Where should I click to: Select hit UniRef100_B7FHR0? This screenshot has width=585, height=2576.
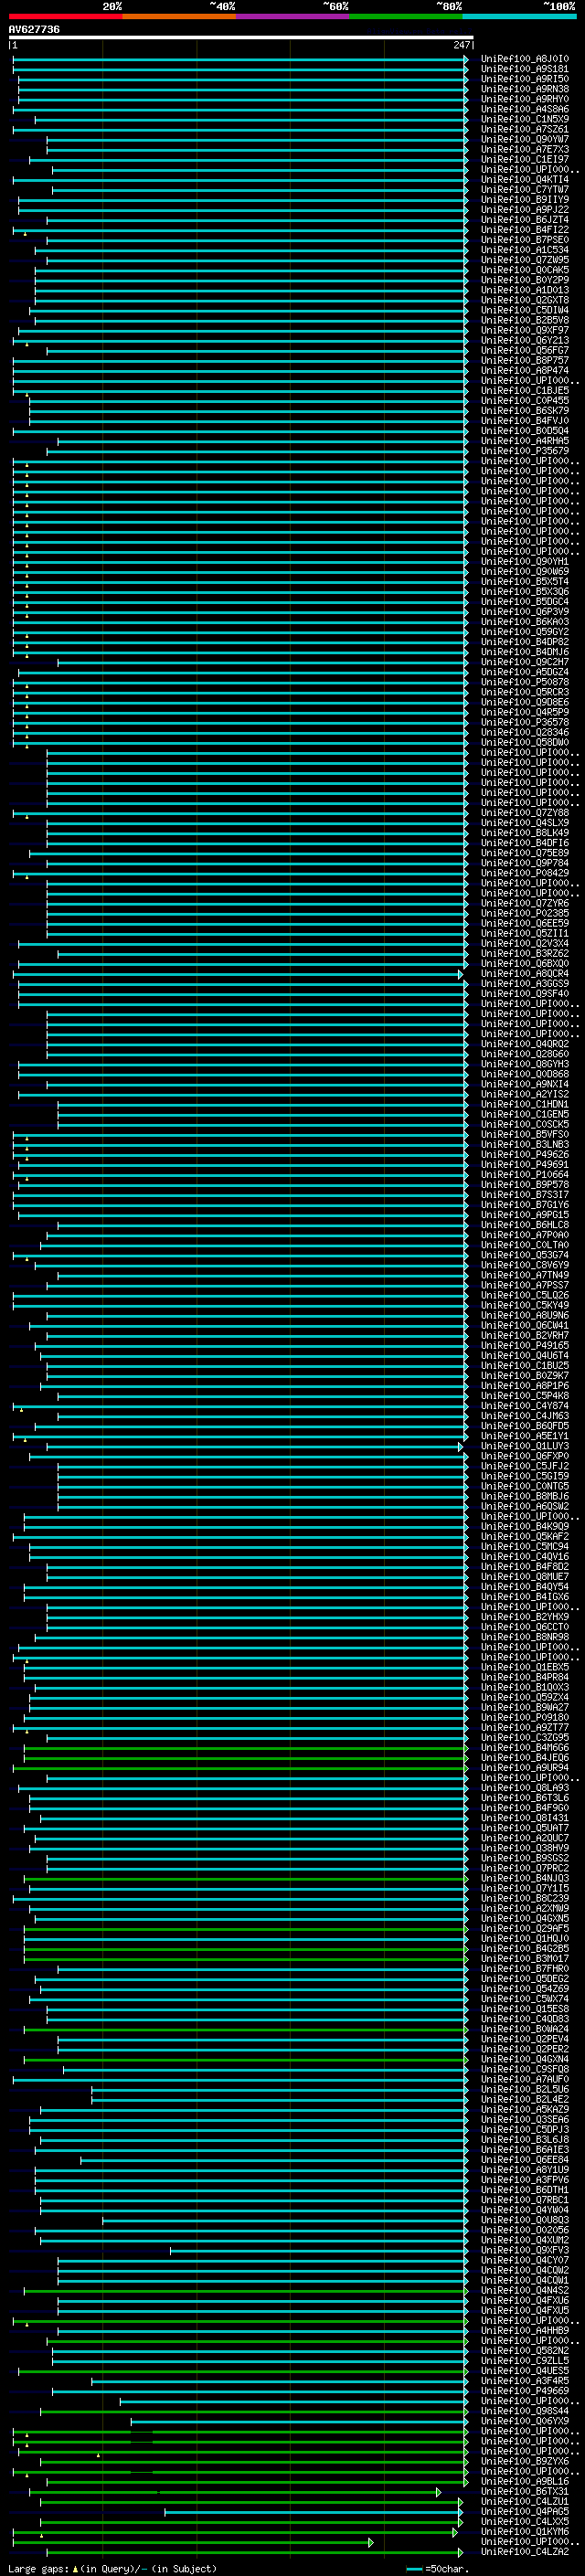click(x=525, y=1969)
